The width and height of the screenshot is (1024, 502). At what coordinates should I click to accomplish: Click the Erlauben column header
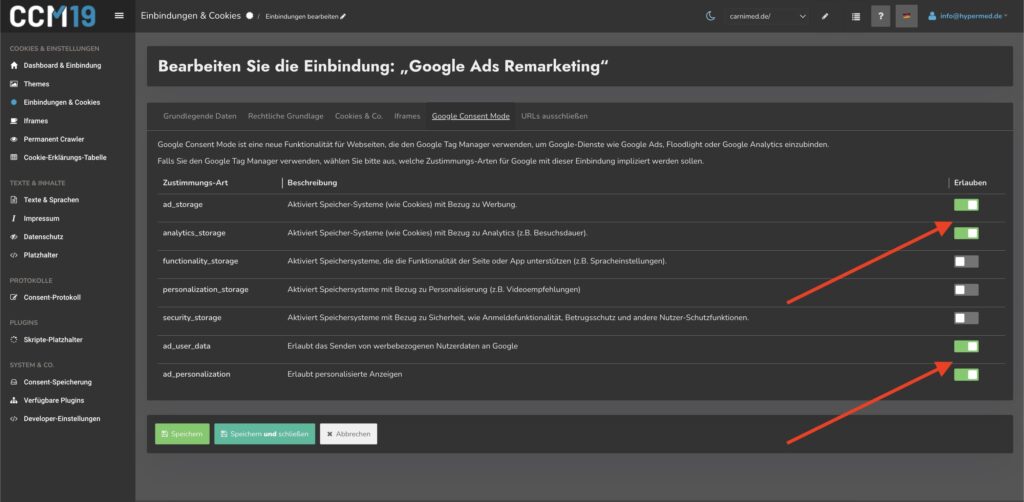970,183
